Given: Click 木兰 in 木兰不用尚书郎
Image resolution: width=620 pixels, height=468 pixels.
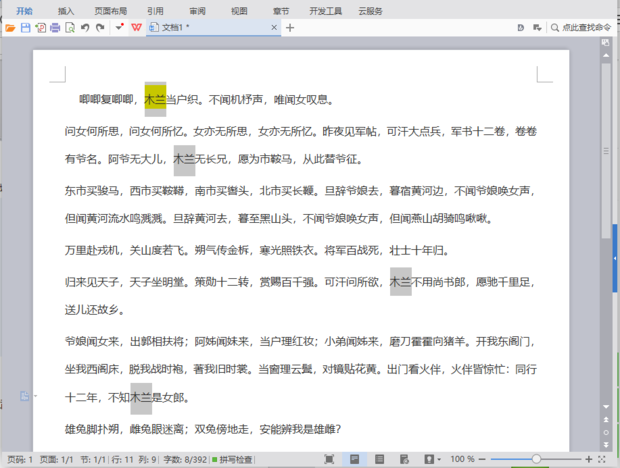Looking at the screenshot, I should pos(401,282).
